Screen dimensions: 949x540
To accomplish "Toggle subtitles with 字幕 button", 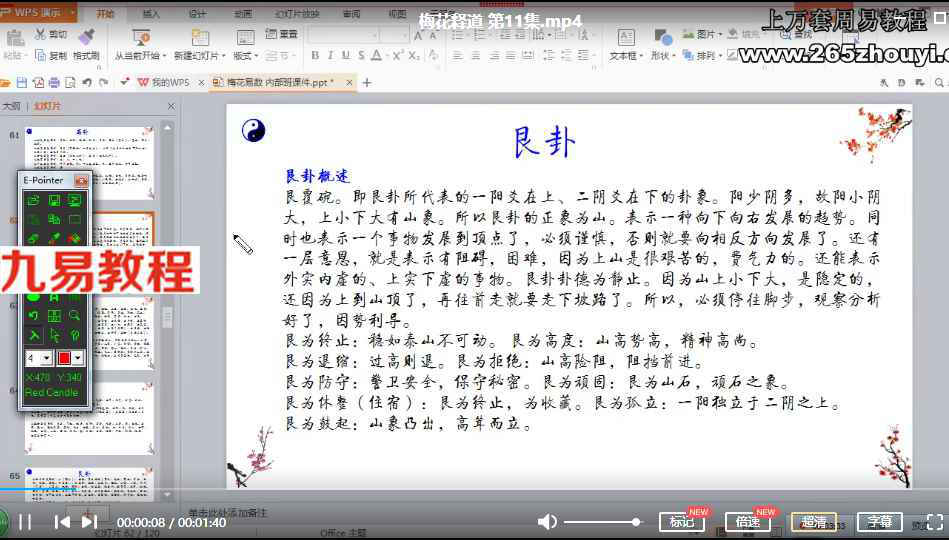I will pos(879,522).
